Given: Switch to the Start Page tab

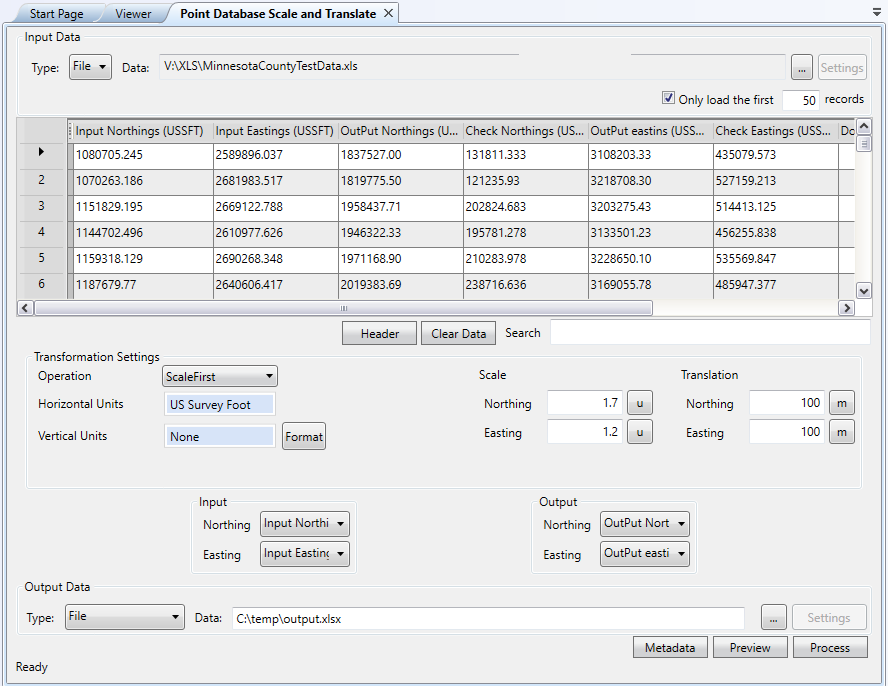Looking at the screenshot, I should (55, 14).
